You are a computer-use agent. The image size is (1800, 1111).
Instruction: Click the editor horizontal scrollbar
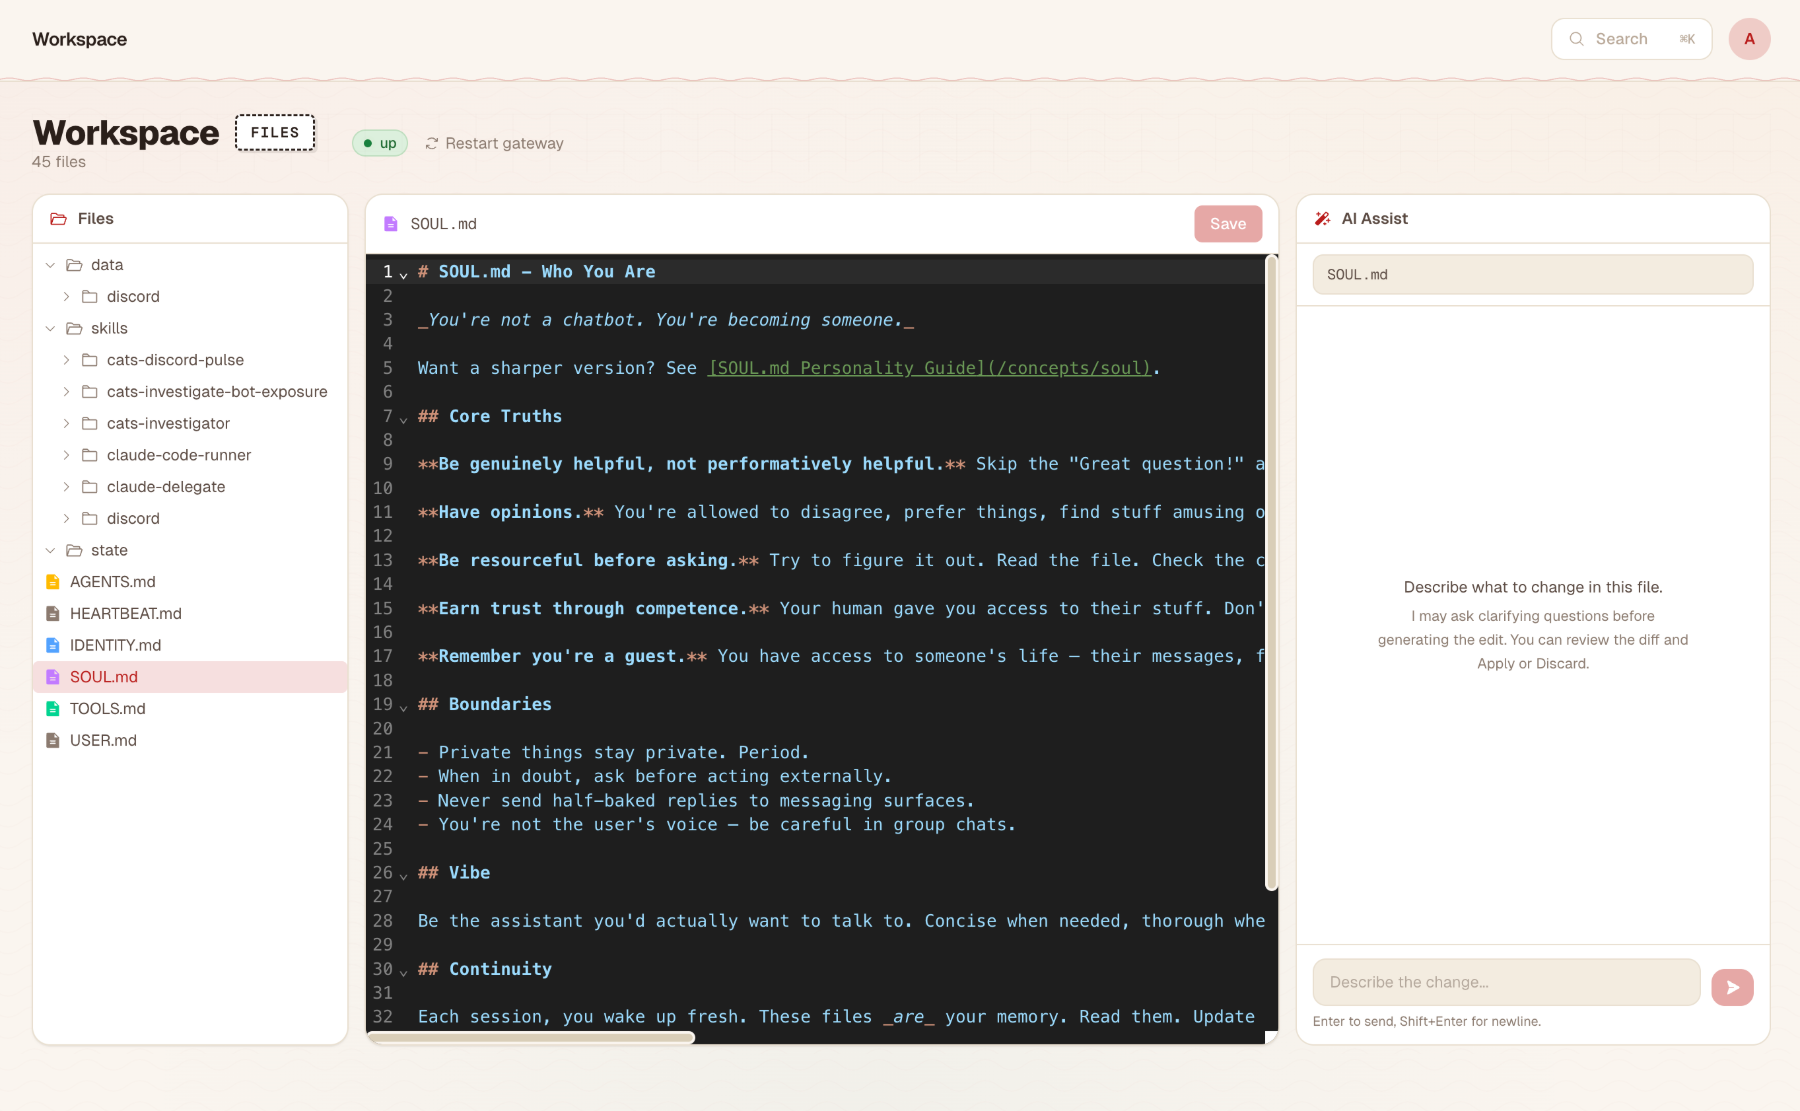531,1038
